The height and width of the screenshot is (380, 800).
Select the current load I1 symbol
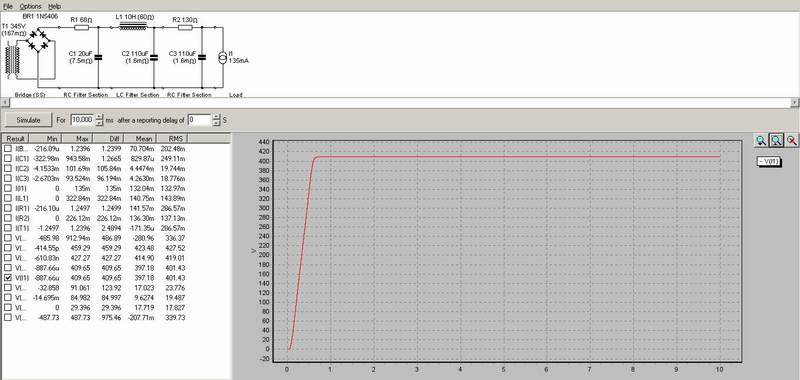point(222,57)
